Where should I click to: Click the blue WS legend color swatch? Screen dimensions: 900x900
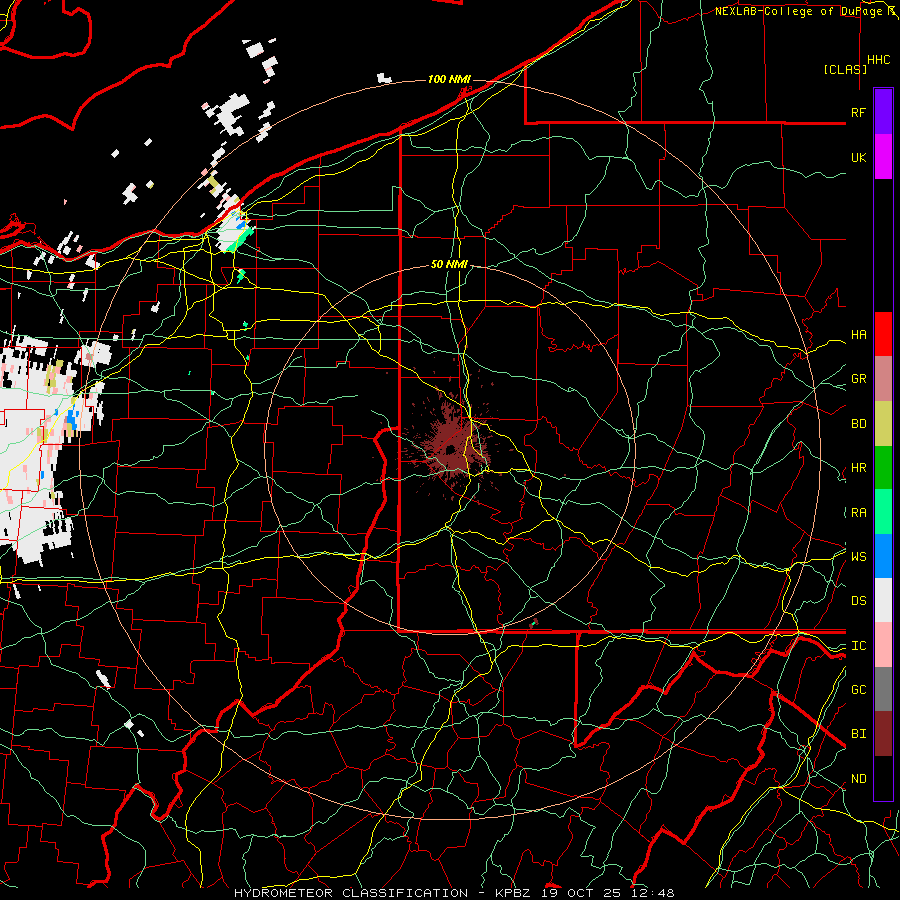coord(883,556)
